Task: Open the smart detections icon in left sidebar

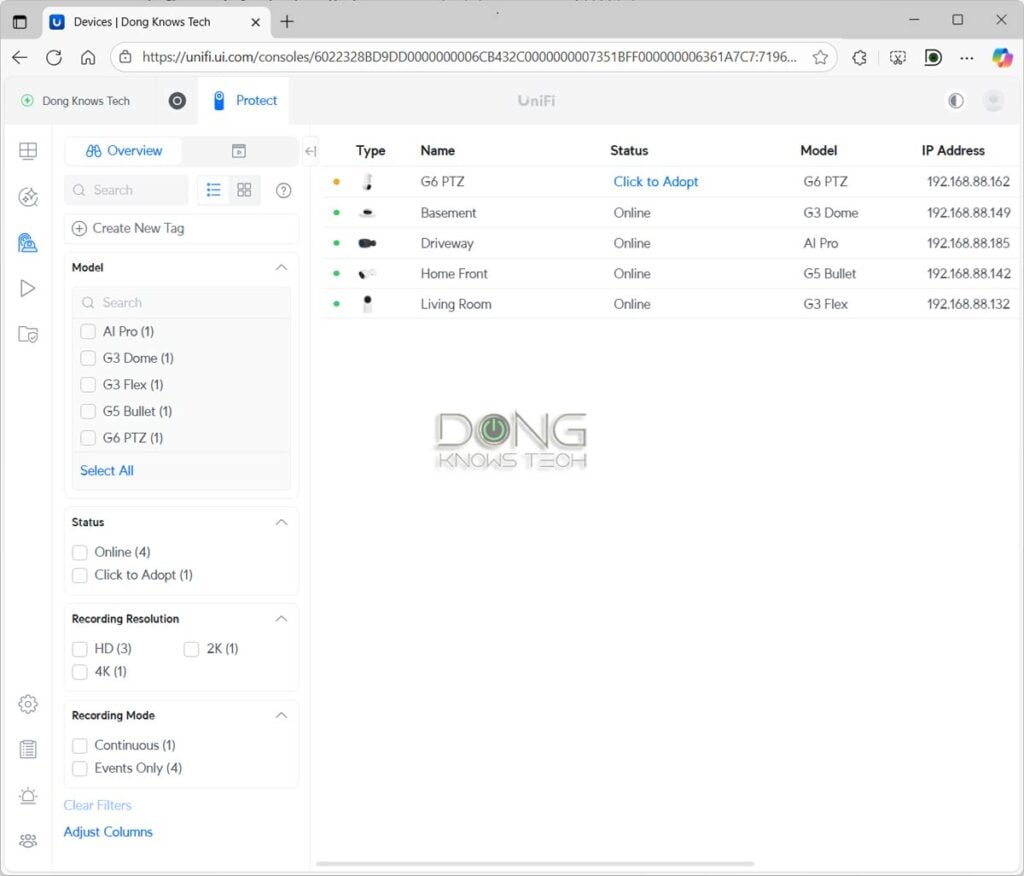Action: [x=28, y=197]
